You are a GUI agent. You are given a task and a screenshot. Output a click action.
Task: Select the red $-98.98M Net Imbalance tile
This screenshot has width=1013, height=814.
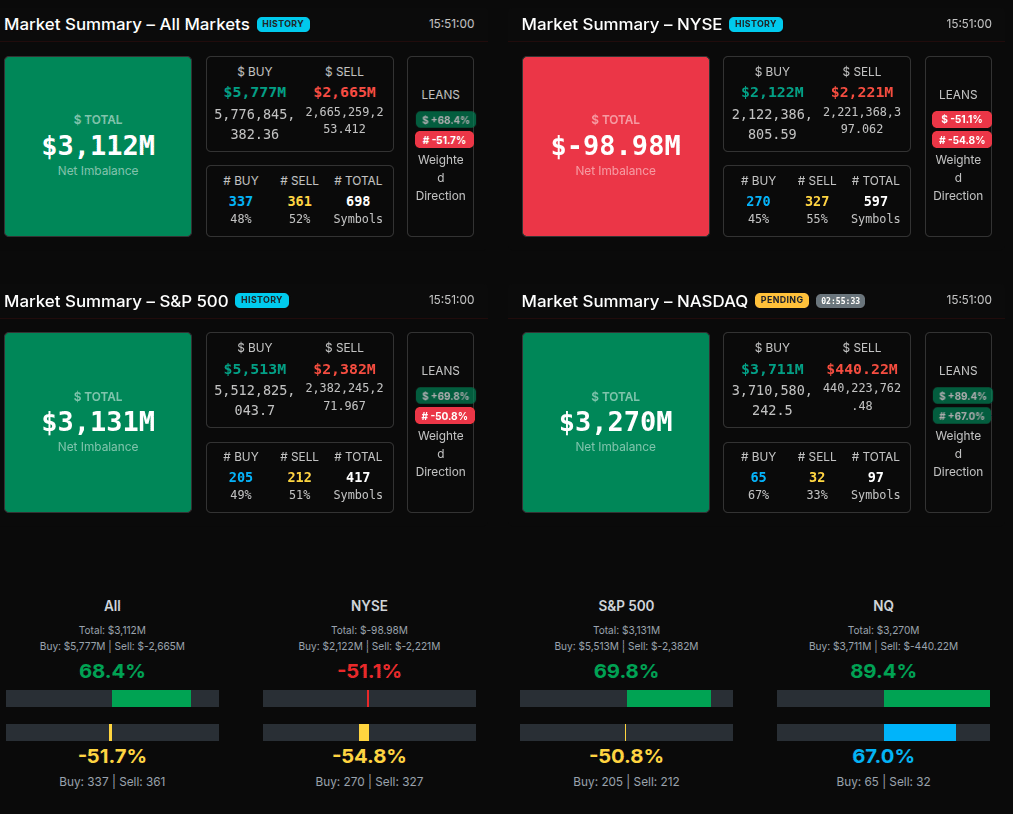pos(615,146)
